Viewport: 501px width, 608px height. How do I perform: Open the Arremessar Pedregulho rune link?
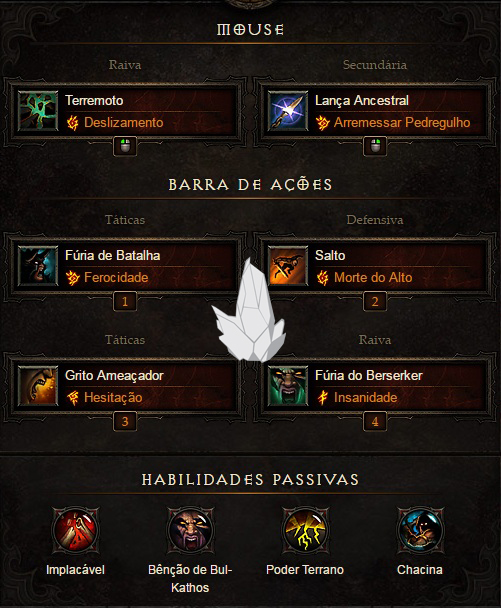point(402,123)
